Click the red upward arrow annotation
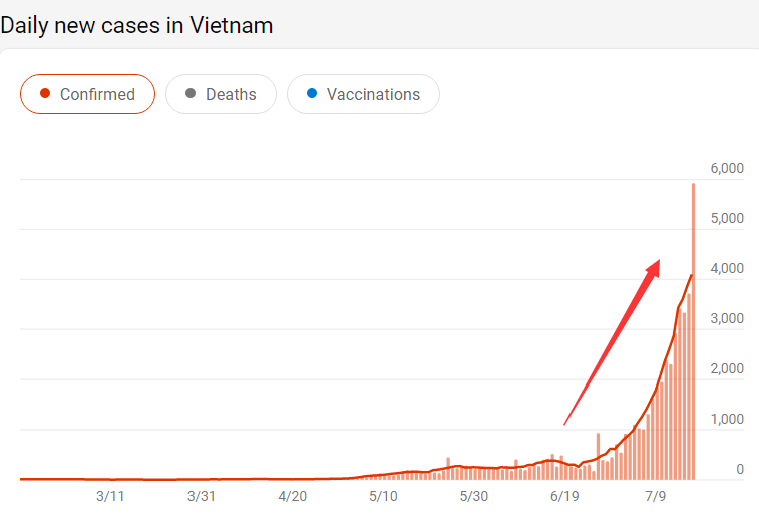This screenshot has width=759, height=514. (612, 340)
